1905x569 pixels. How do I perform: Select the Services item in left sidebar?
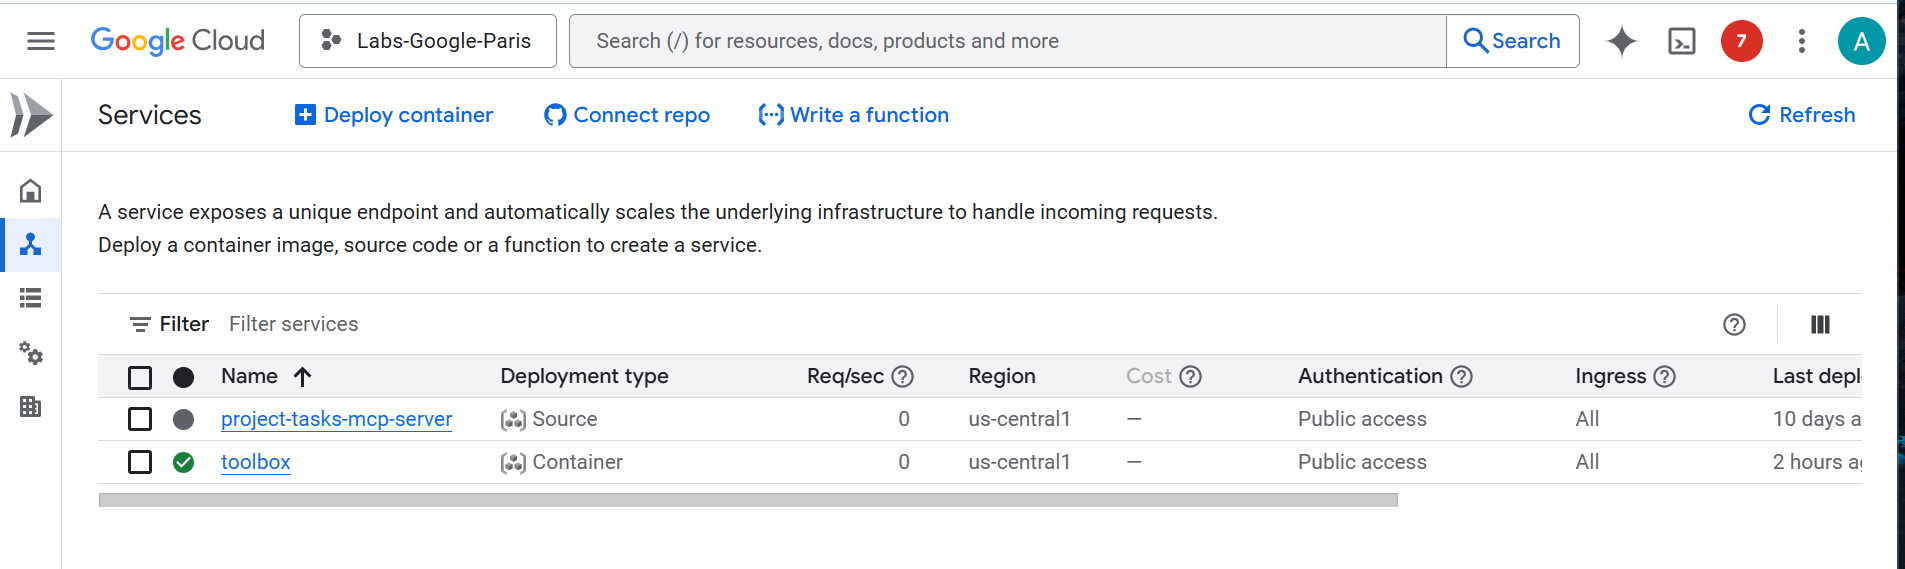pos(31,245)
